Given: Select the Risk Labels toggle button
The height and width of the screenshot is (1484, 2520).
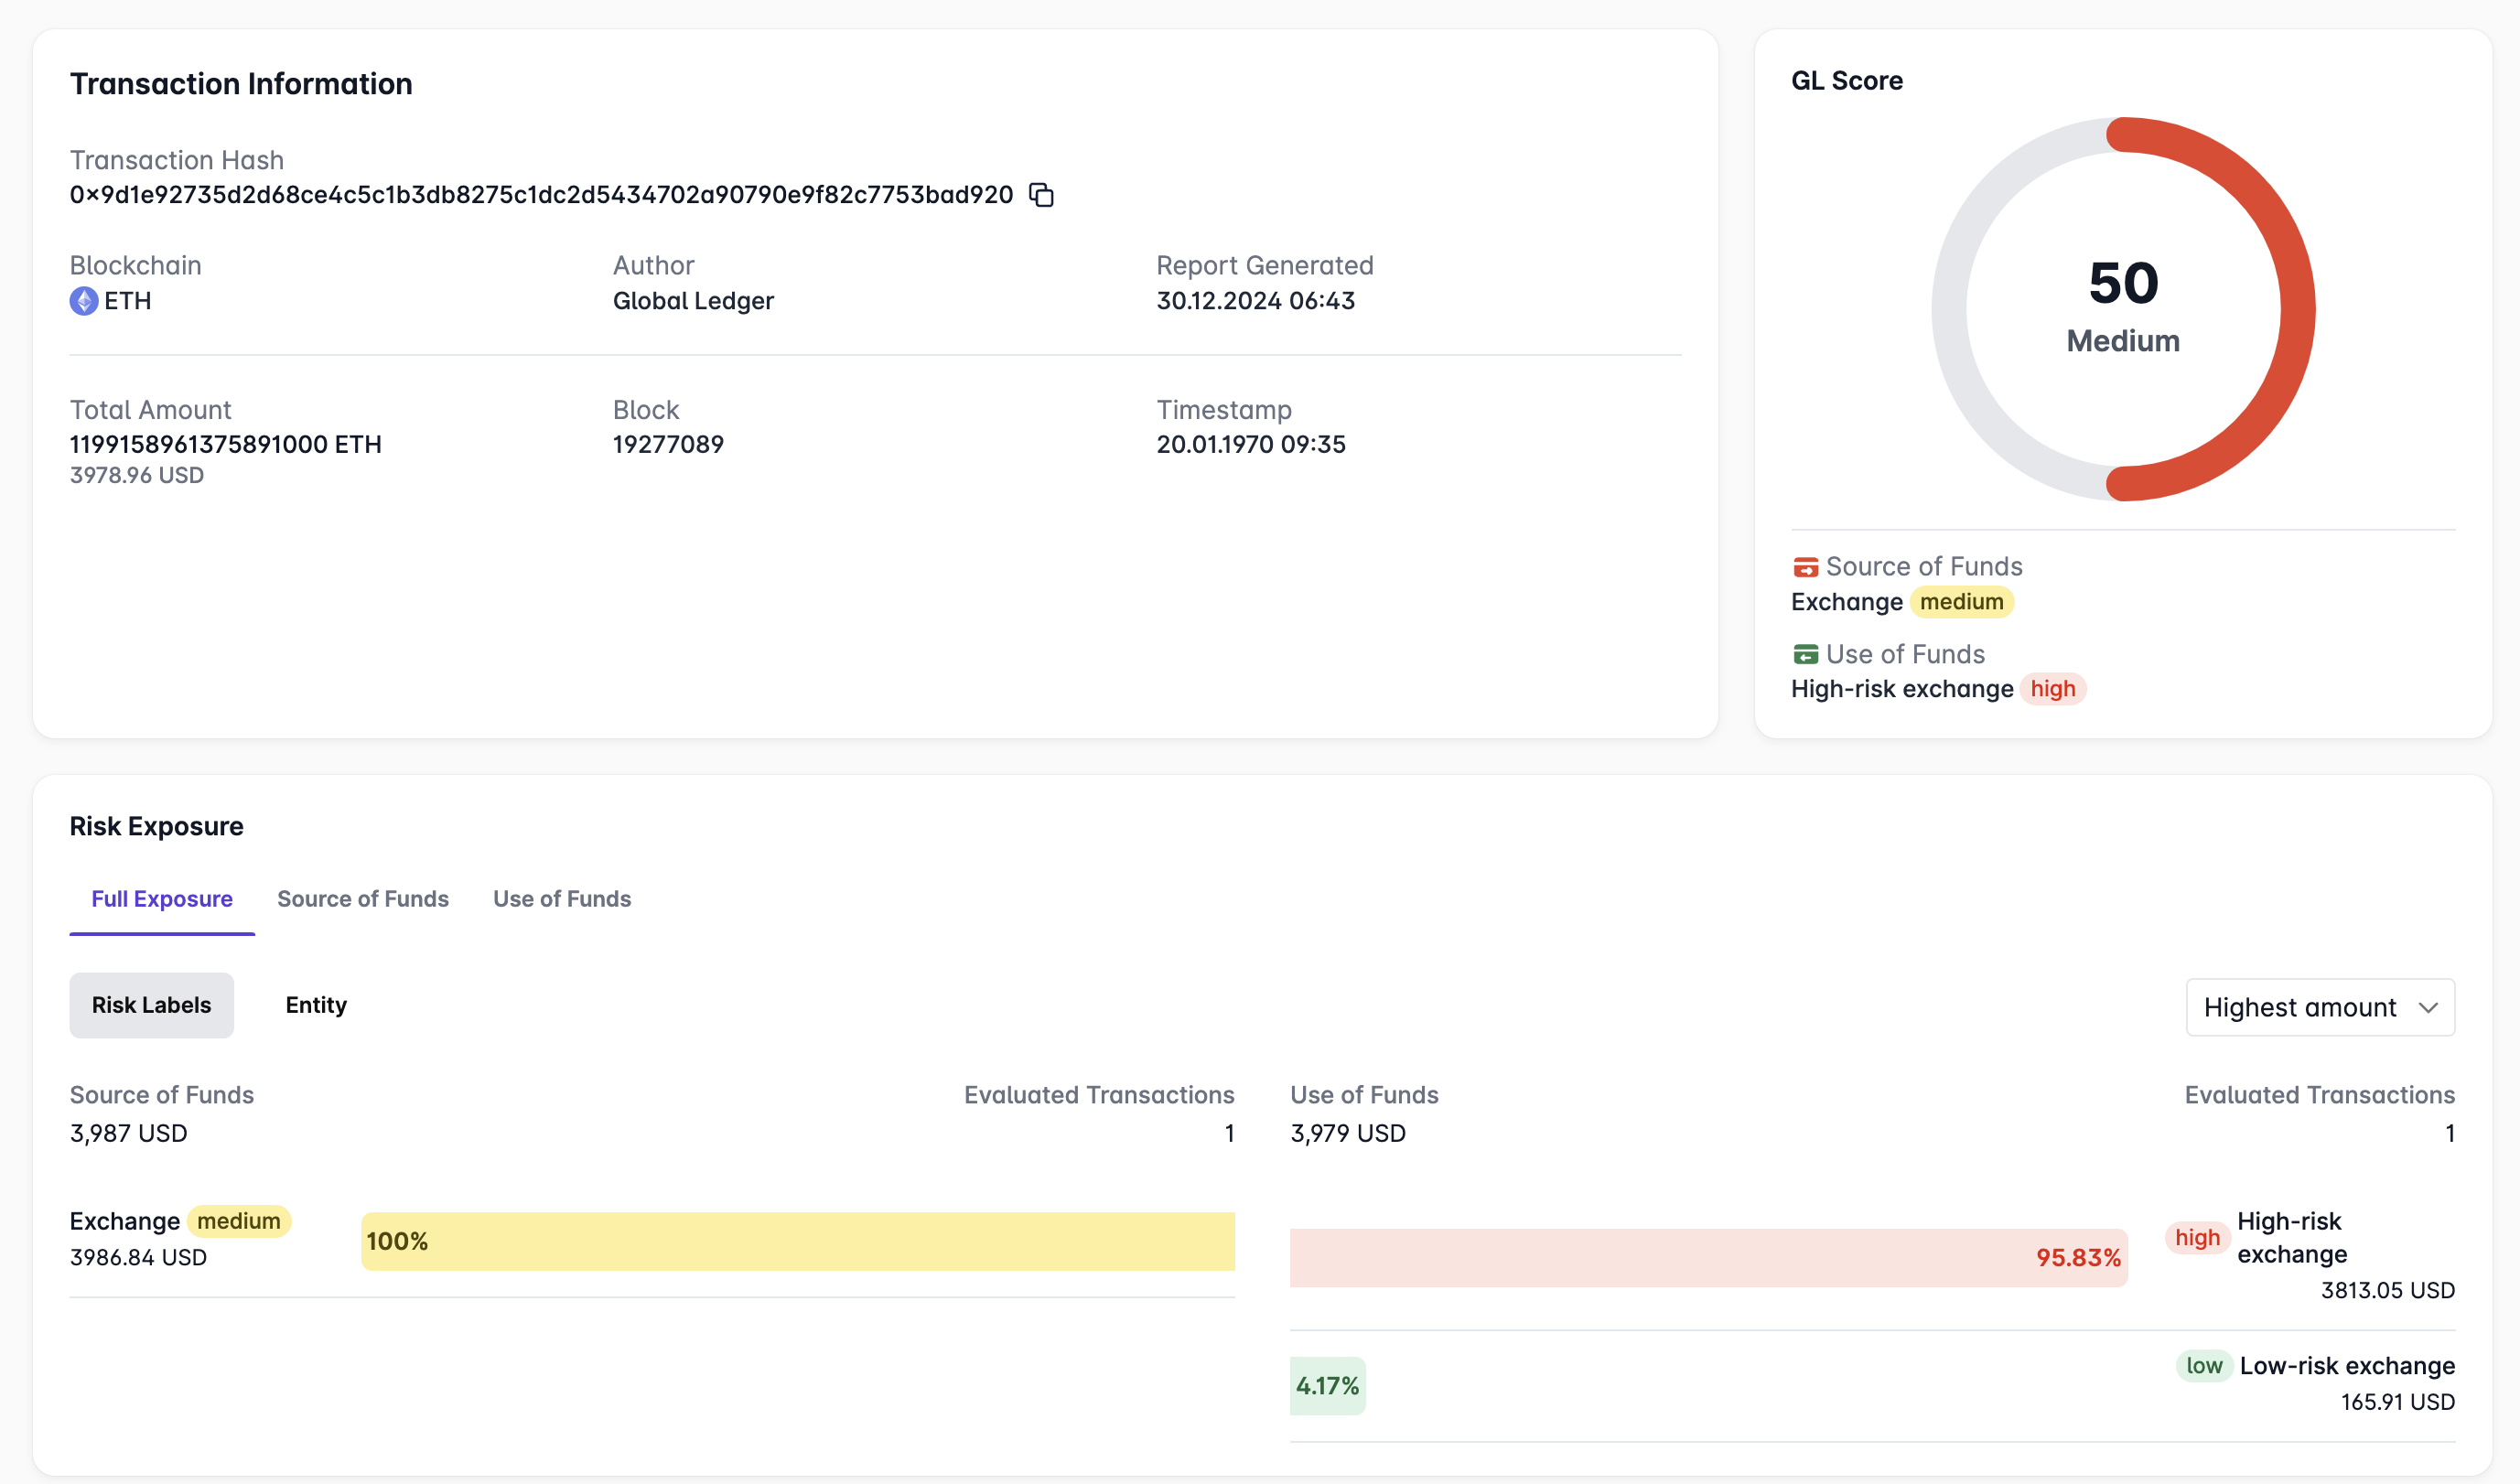Looking at the screenshot, I should [x=151, y=1005].
